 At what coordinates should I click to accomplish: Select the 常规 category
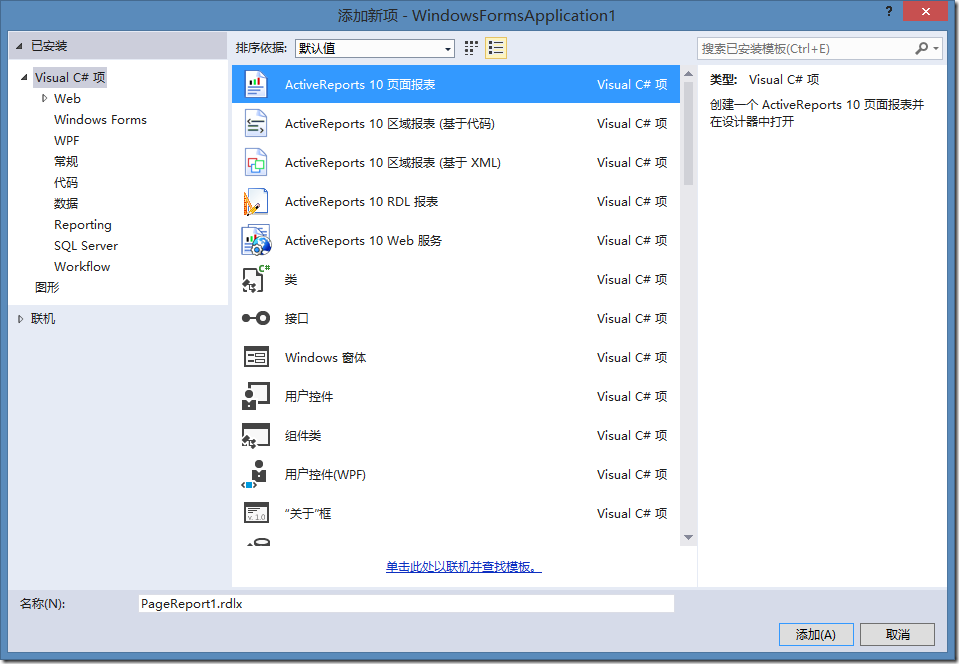click(66, 161)
